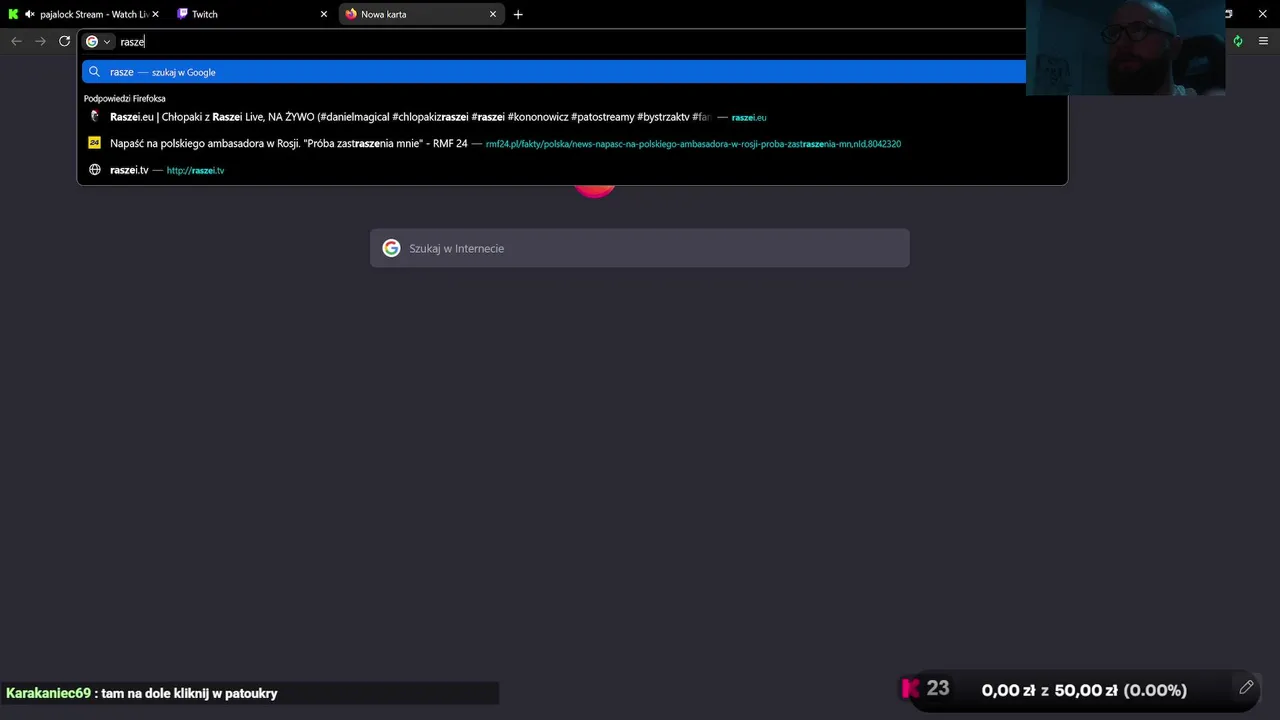This screenshot has height=720, width=1280.
Task: Restore down the Firefox window
Action: coord(1229,14)
